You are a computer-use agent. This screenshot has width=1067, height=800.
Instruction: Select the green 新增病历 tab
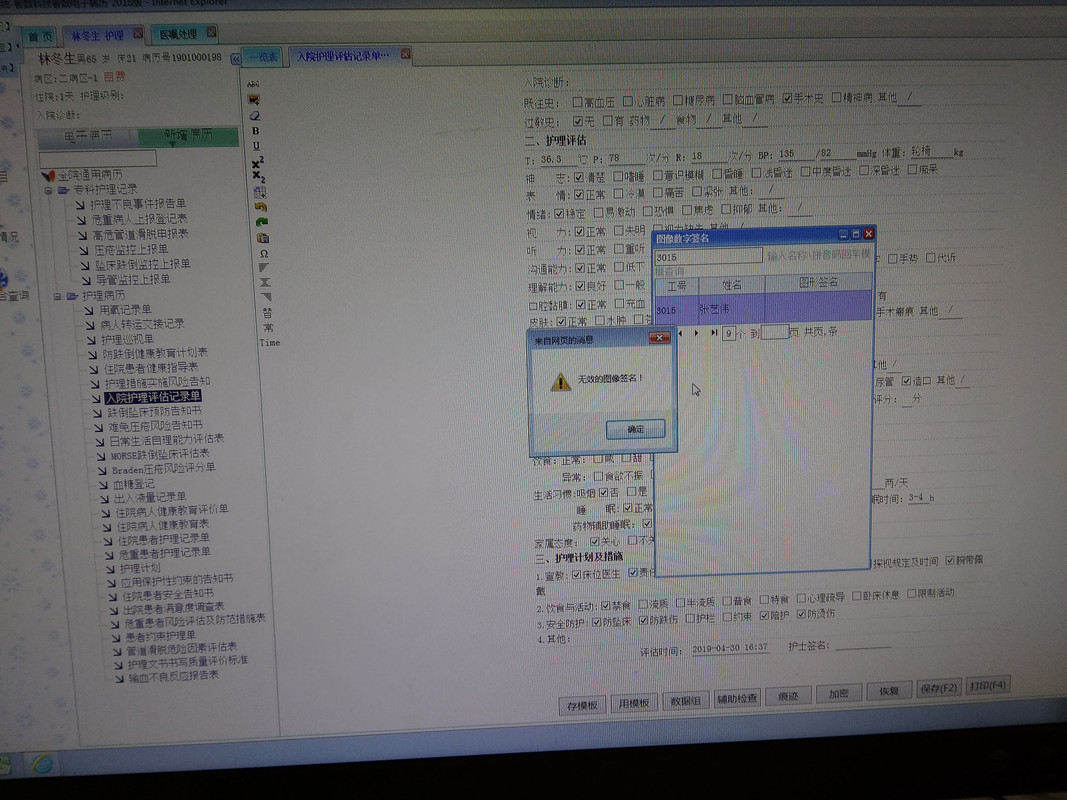(188, 136)
